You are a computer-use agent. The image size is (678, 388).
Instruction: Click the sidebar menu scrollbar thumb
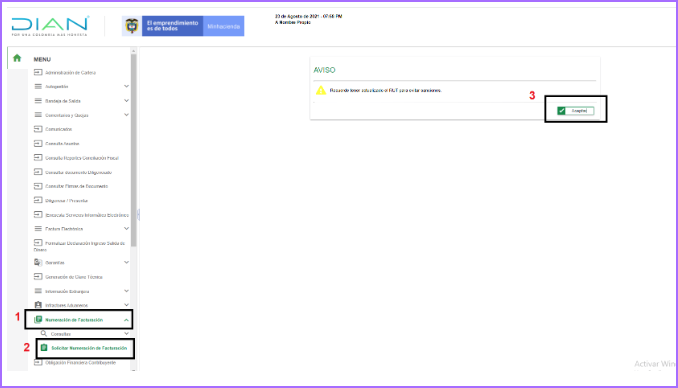134,150
